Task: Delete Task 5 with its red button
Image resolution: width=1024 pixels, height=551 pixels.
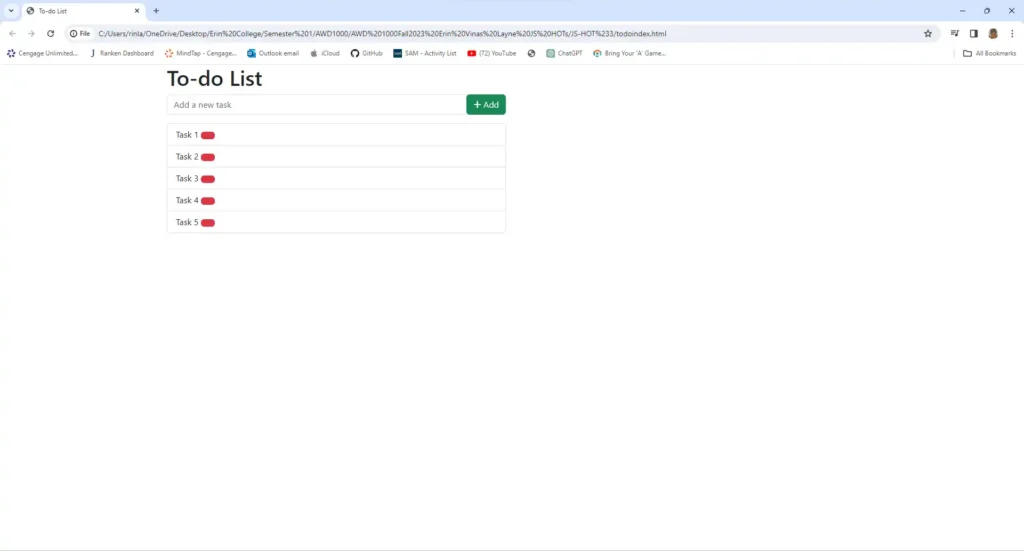Action: coord(208,223)
